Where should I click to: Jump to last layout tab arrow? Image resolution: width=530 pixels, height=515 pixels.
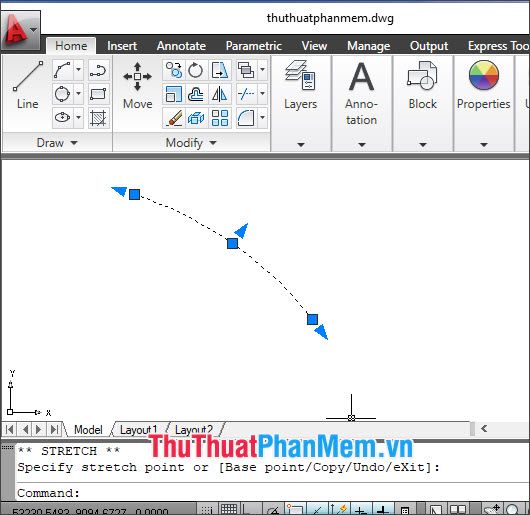[x=54, y=430]
